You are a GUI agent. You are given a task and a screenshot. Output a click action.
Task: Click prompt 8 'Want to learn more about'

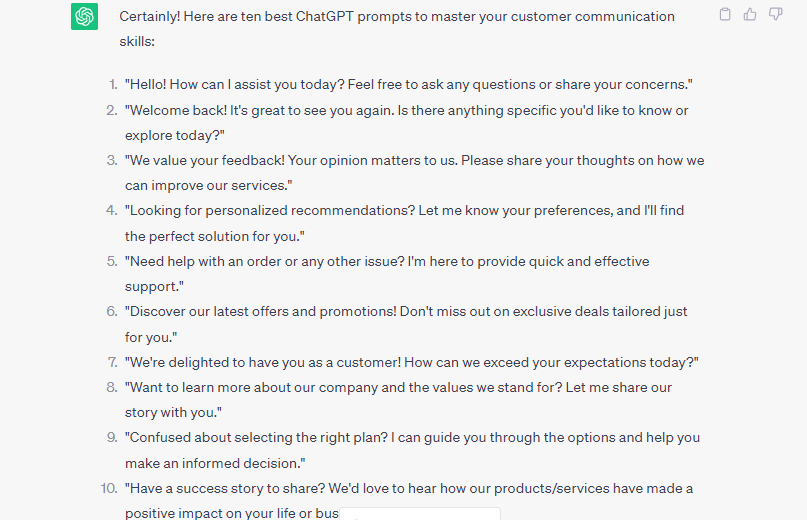398,400
